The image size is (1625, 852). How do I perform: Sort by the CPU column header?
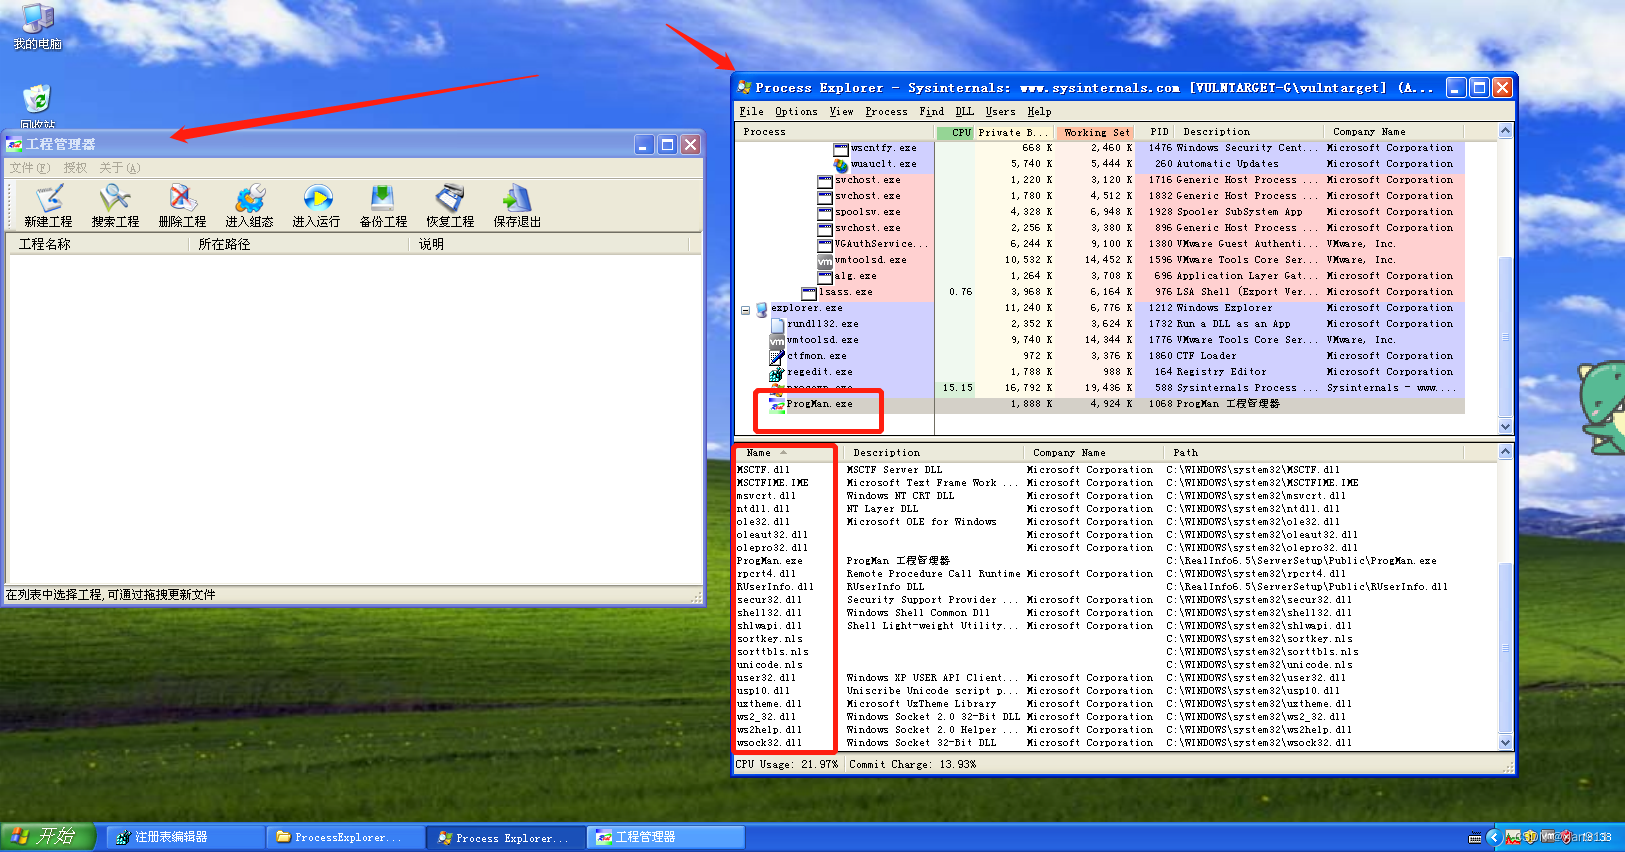(955, 132)
